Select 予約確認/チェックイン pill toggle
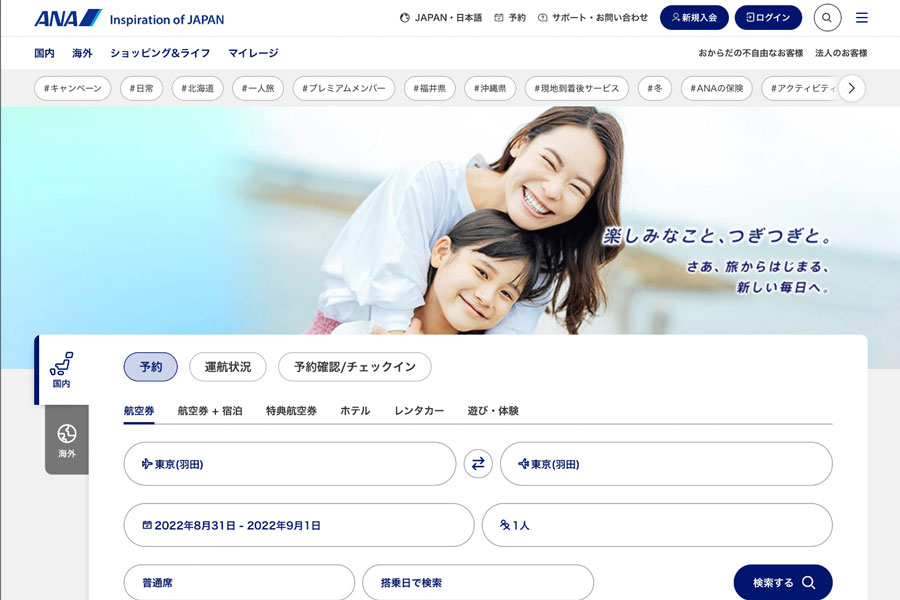The image size is (900, 600). (x=355, y=366)
